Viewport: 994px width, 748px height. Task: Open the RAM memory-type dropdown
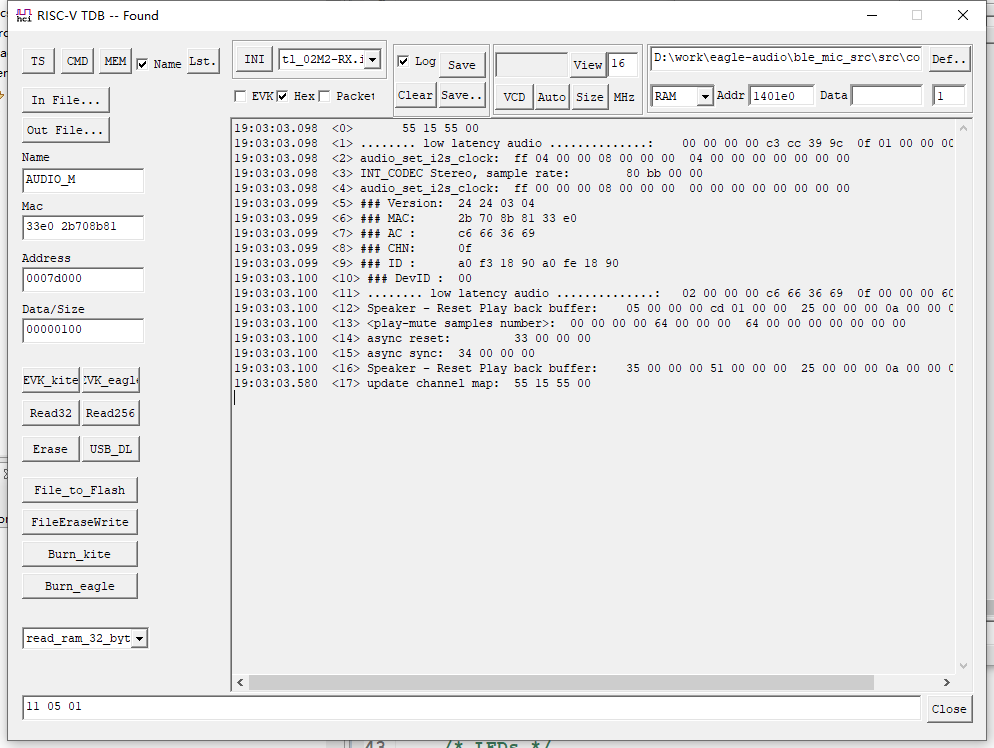point(703,96)
